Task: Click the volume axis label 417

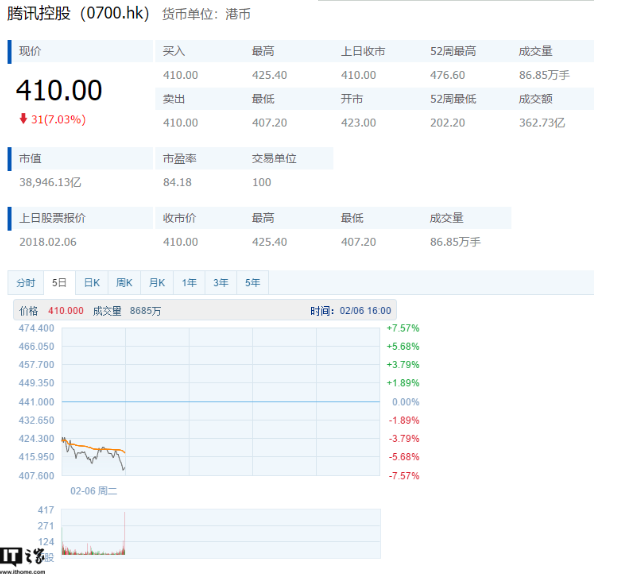Action: coord(46,510)
